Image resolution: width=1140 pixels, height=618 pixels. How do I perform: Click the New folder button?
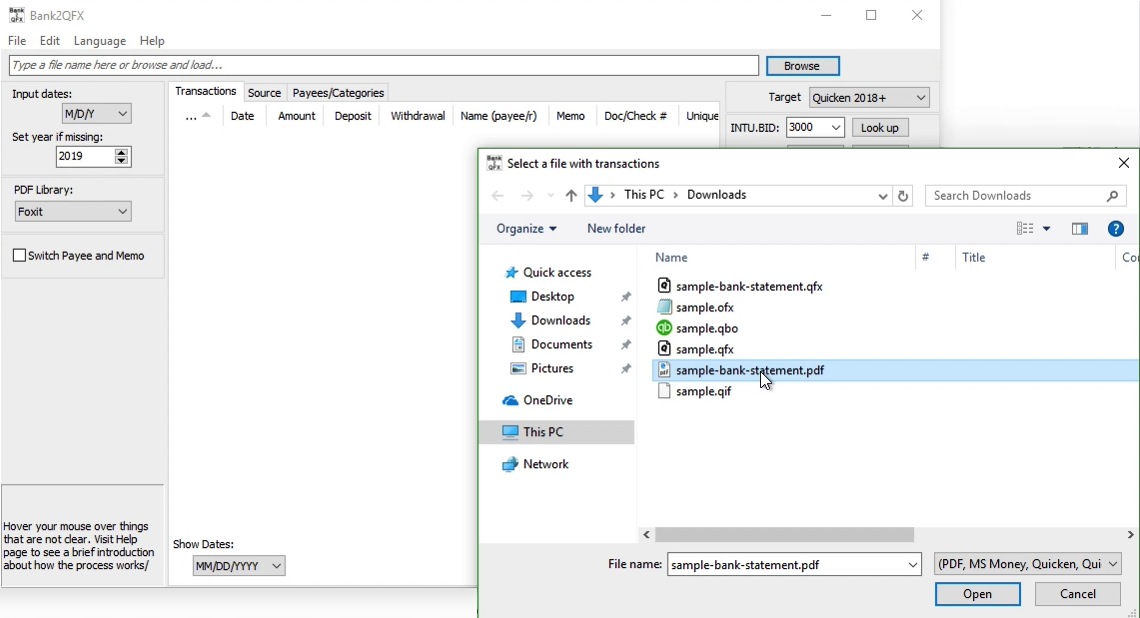tap(616, 228)
